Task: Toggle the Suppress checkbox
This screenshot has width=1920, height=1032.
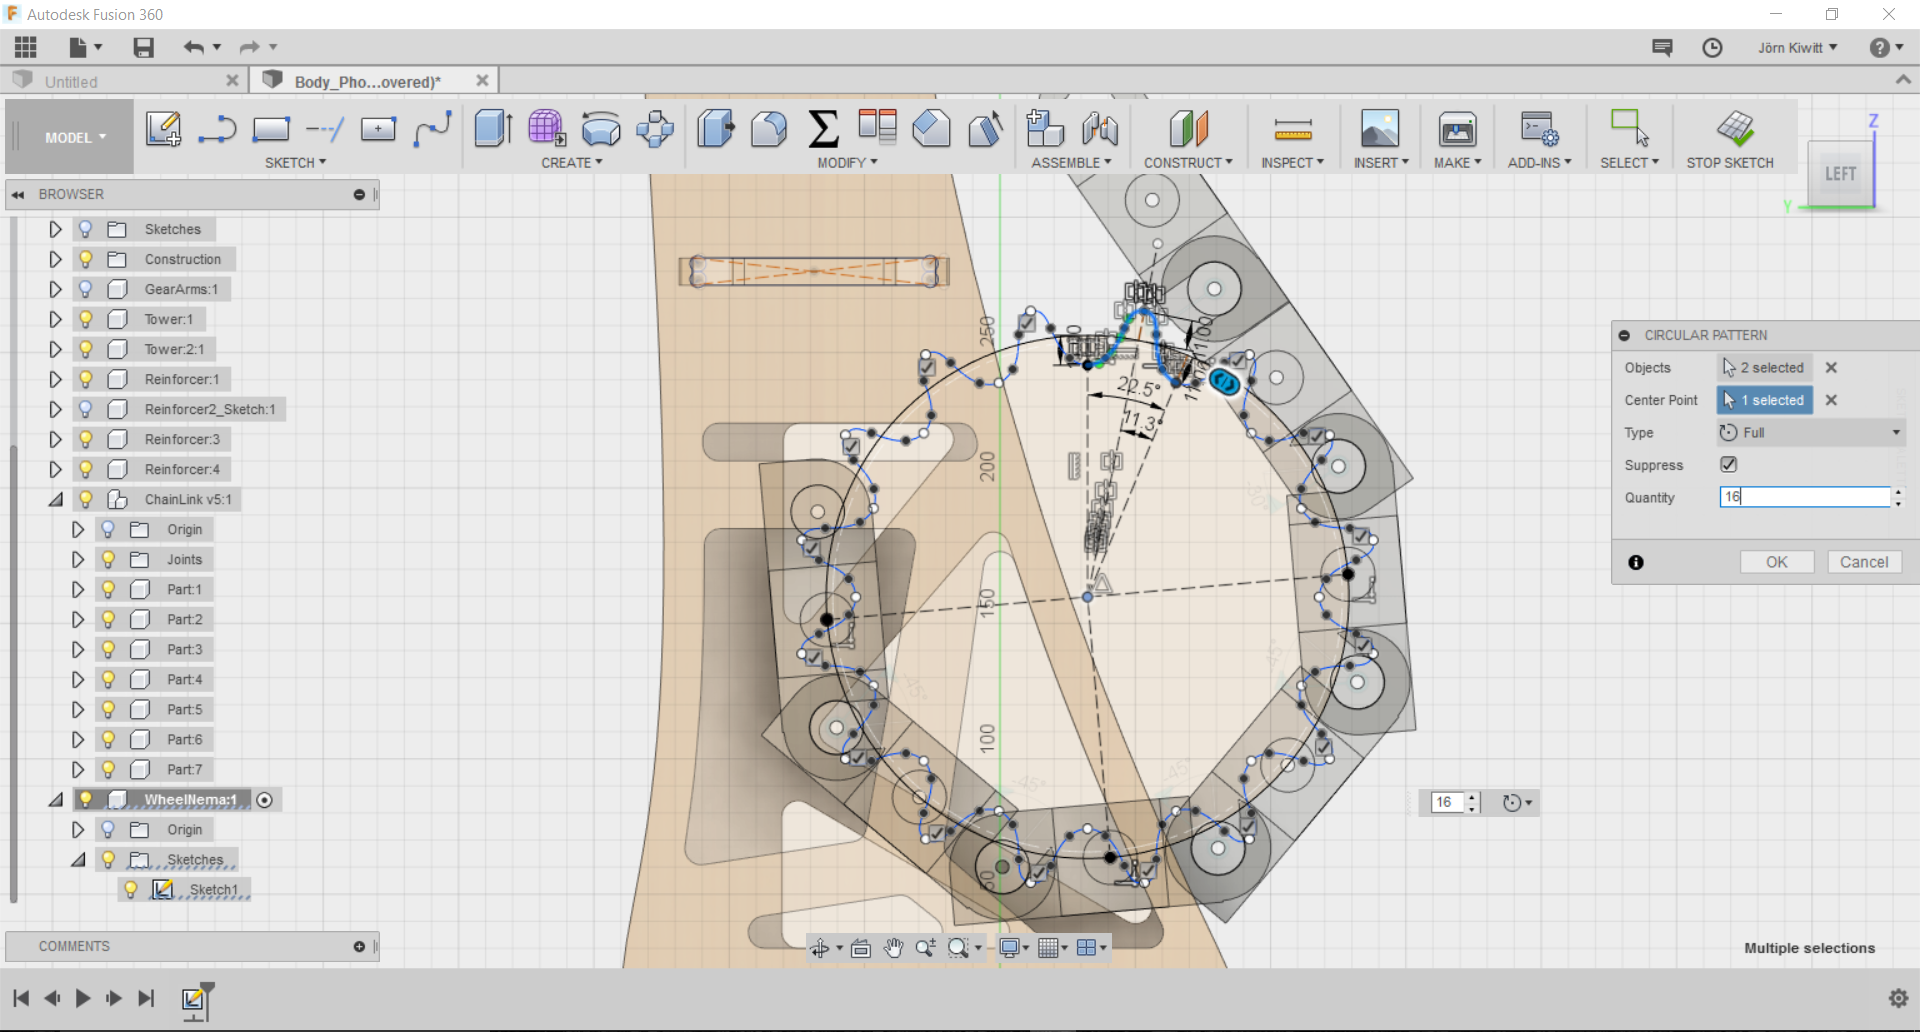Action: 1728,465
